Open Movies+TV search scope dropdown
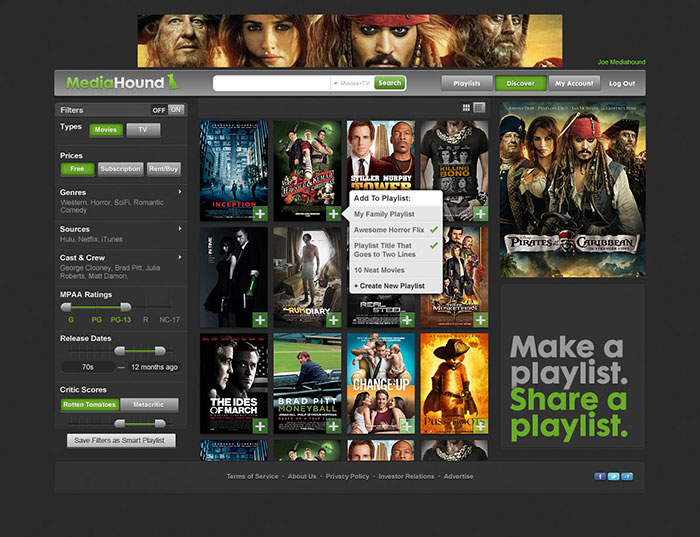Image resolution: width=700 pixels, height=537 pixels. tap(351, 83)
